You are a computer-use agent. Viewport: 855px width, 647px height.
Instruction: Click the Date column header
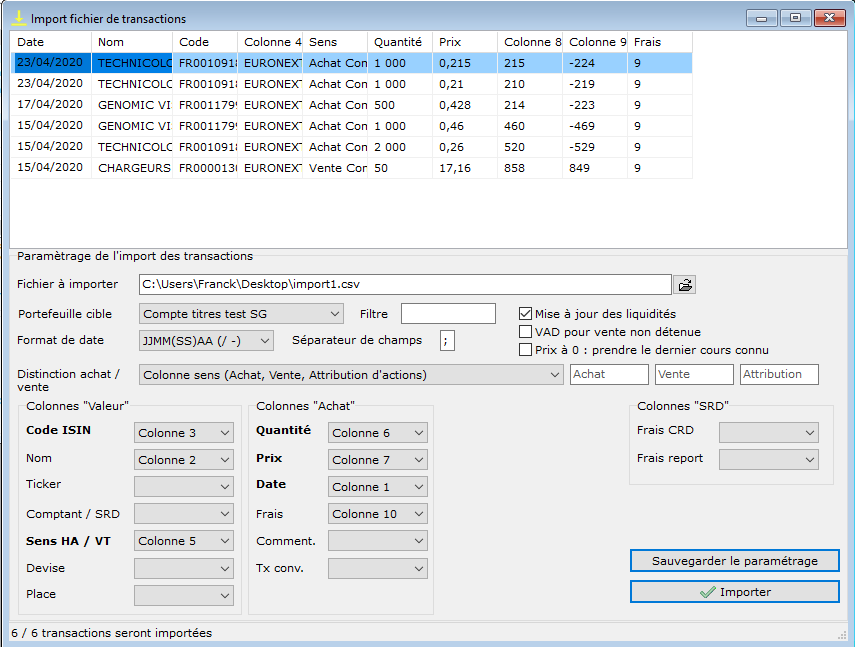(x=51, y=42)
